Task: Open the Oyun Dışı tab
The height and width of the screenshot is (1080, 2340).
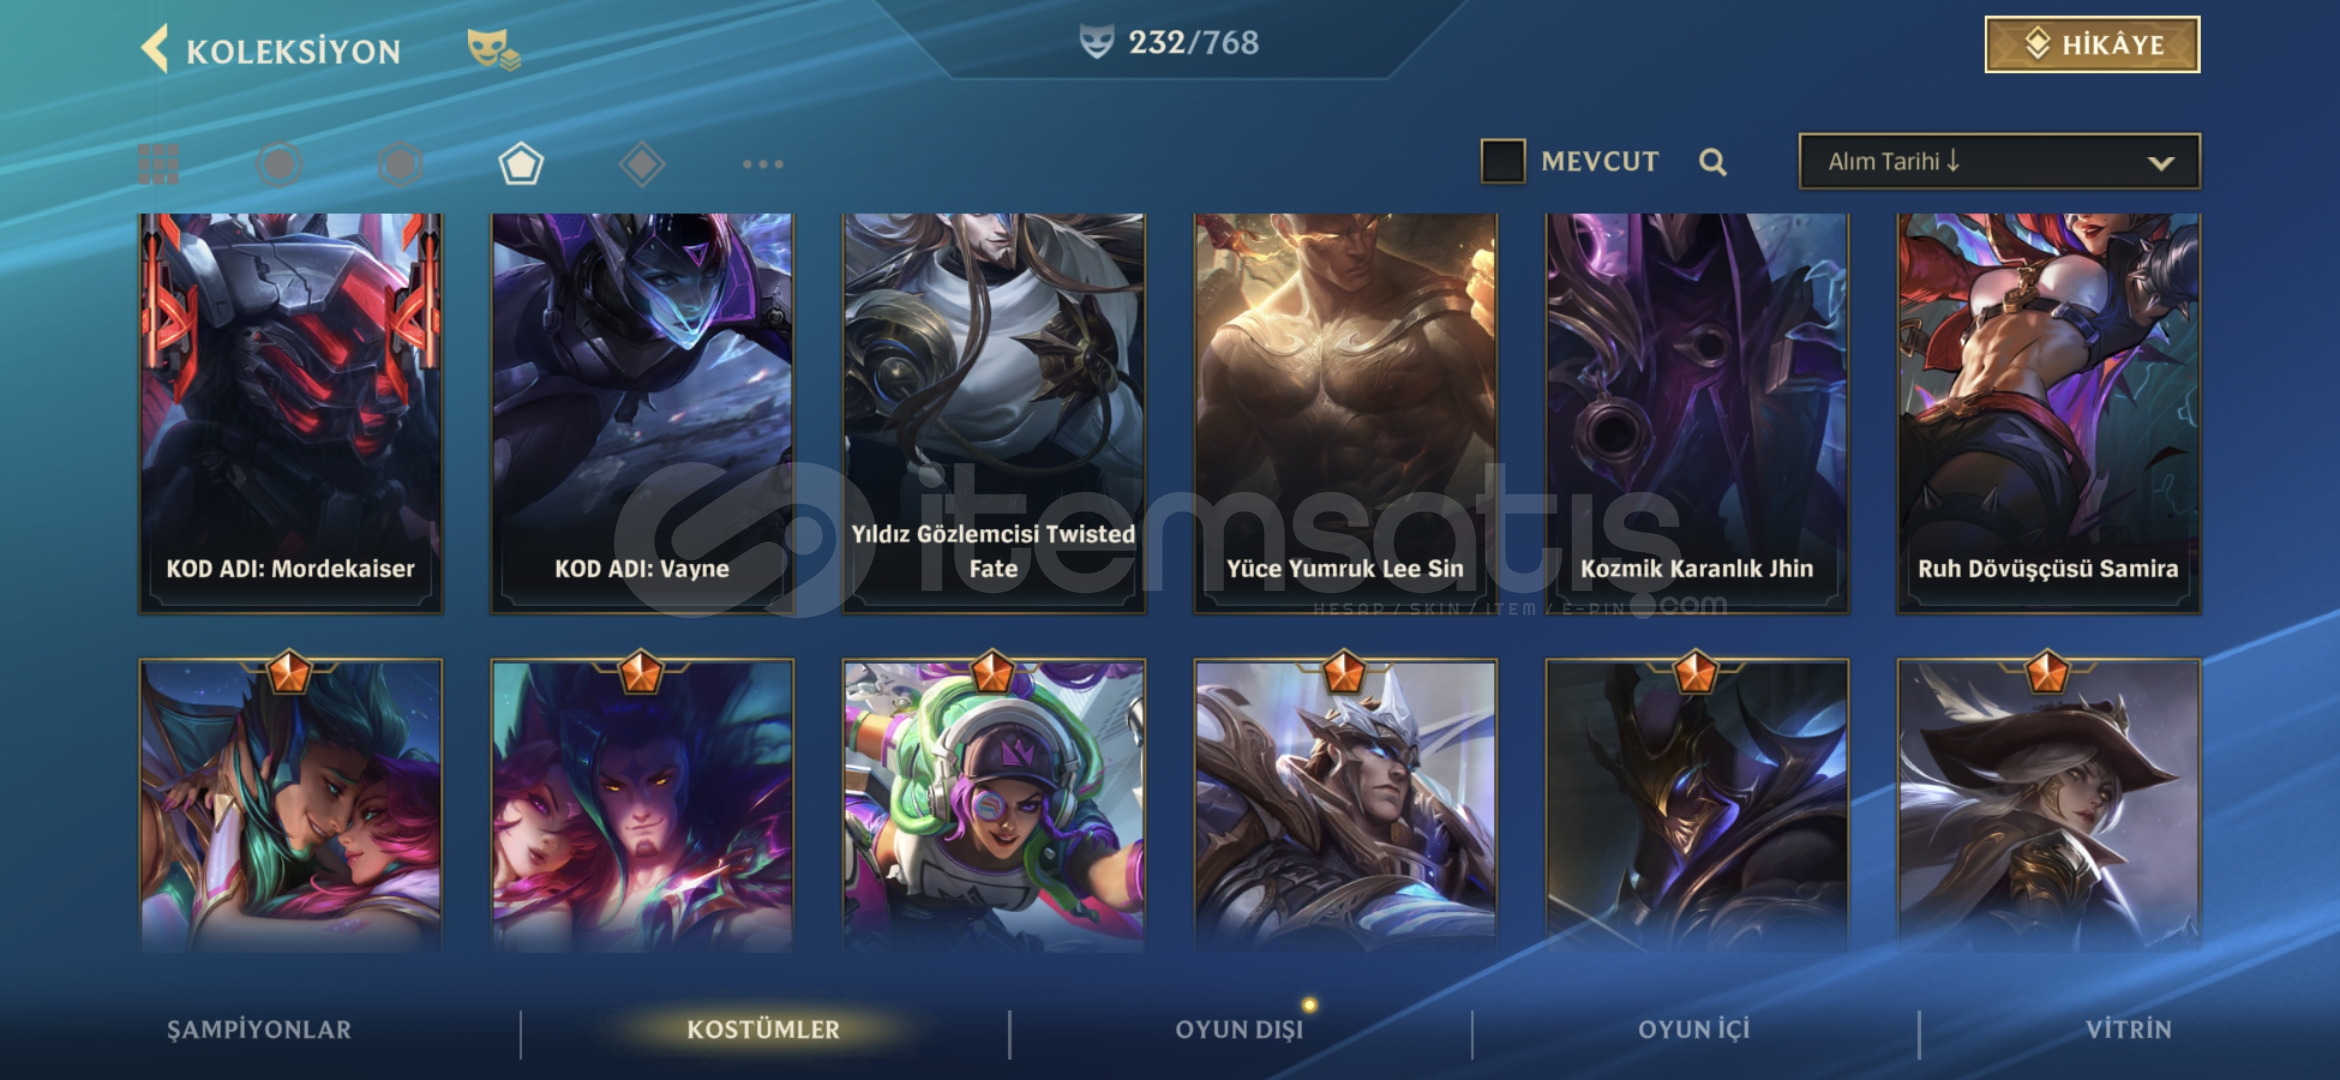Action: point(1239,1029)
